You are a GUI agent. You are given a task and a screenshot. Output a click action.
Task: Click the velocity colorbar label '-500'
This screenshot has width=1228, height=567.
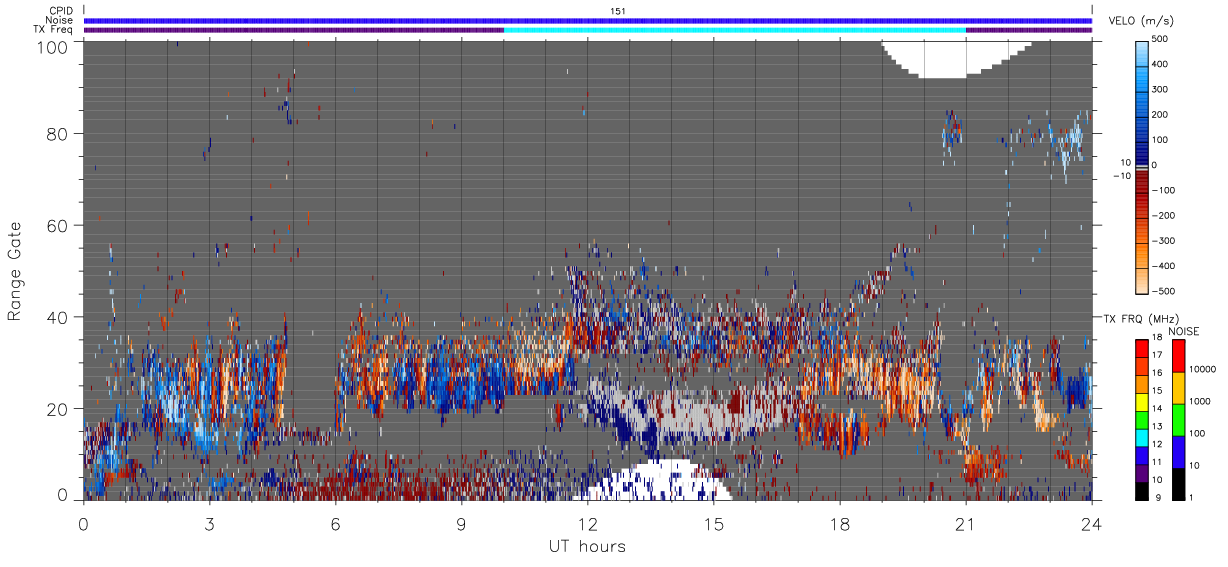1163,291
